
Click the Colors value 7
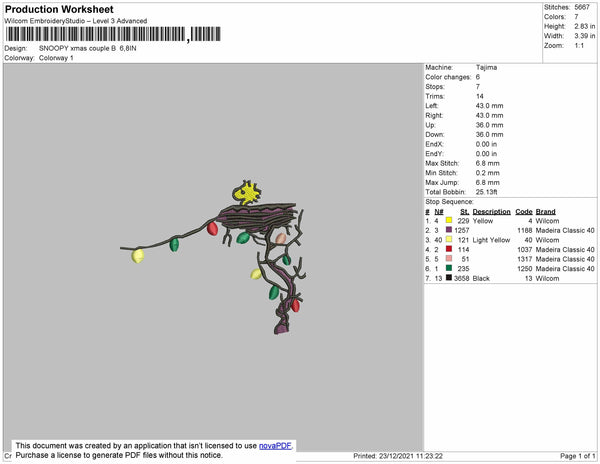pyautogui.click(x=576, y=17)
